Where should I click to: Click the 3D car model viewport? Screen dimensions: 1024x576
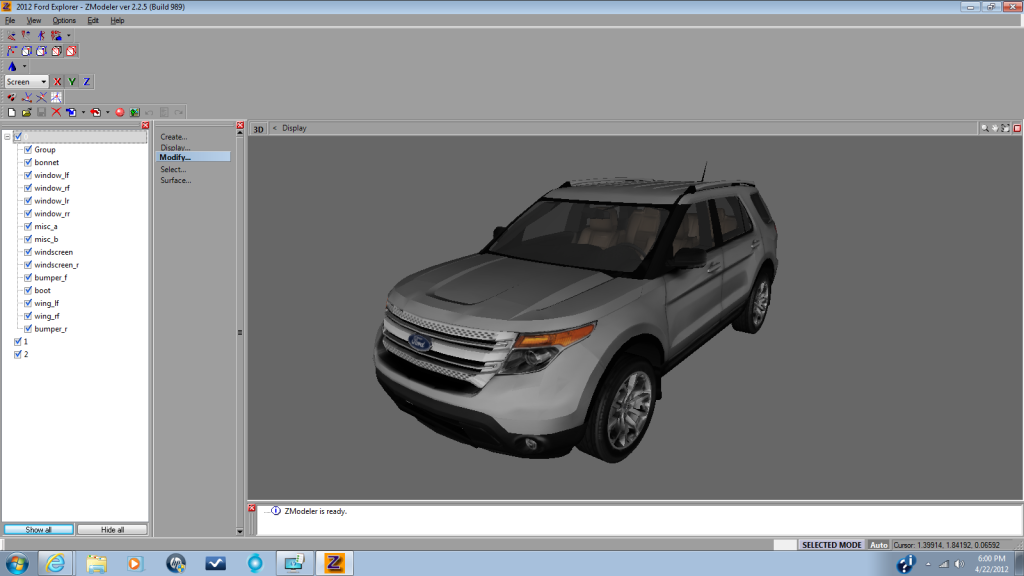635,318
